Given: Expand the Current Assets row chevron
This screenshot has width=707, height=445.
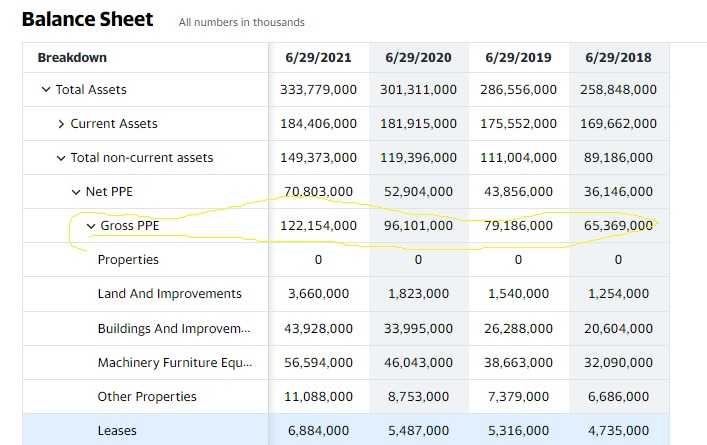Looking at the screenshot, I should coord(61,124).
